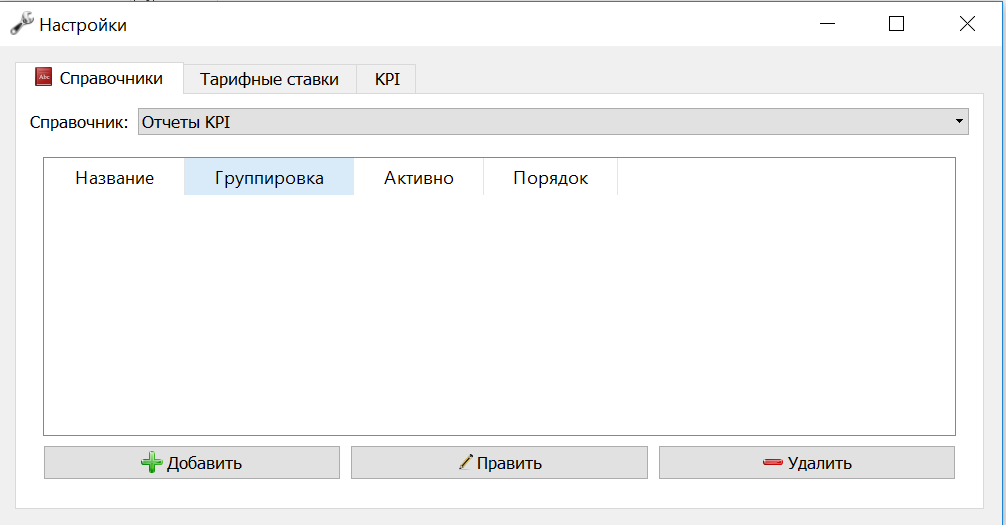Click the Добавить button
The width and height of the screenshot is (1006, 525).
pyautogui.click(x=192, y=463)
